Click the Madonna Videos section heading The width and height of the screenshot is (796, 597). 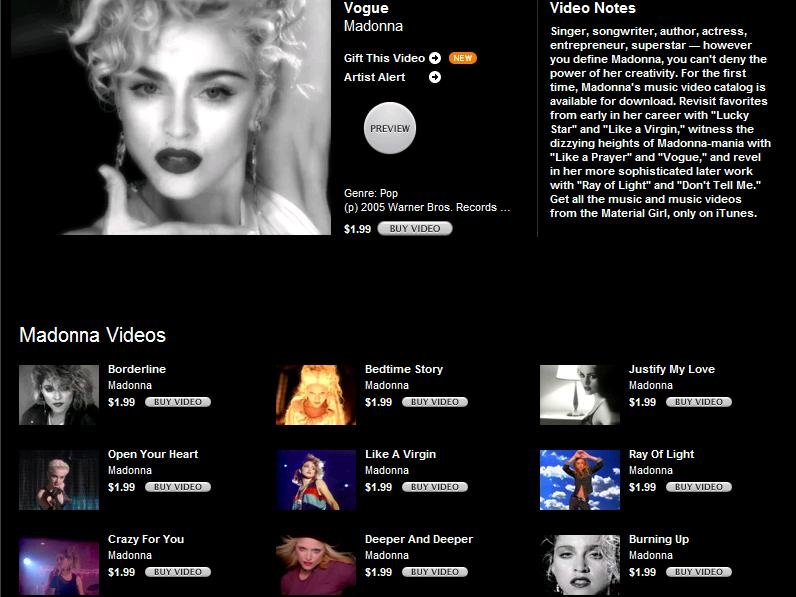click(92, 335)
